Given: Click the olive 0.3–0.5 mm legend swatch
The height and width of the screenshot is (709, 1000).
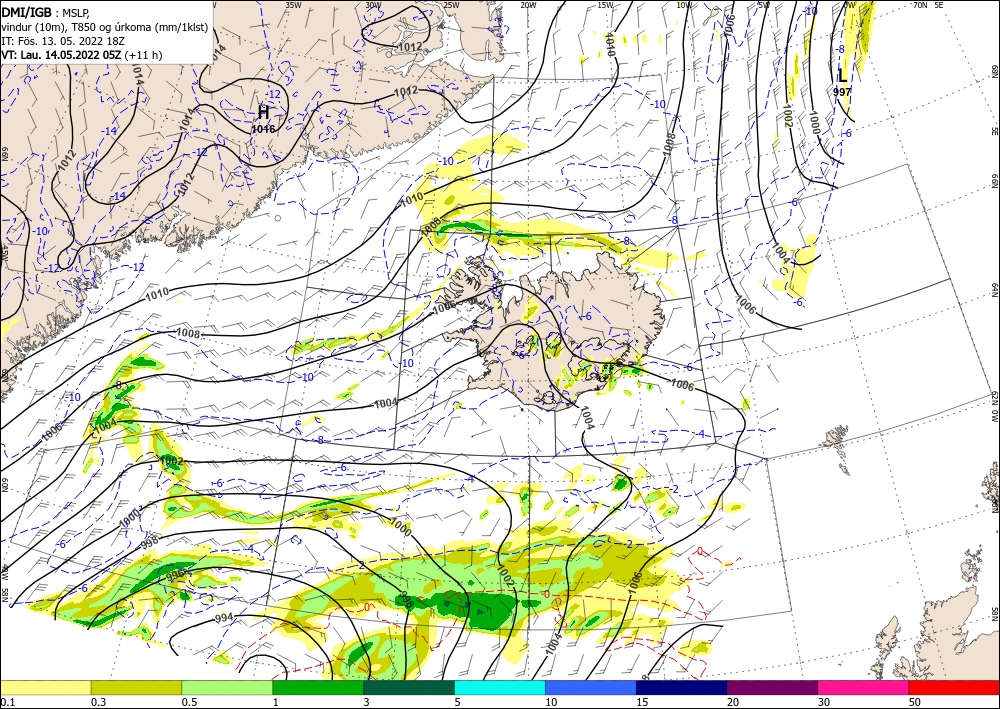Looking at the screenshot, I should (x=136, y=687).
